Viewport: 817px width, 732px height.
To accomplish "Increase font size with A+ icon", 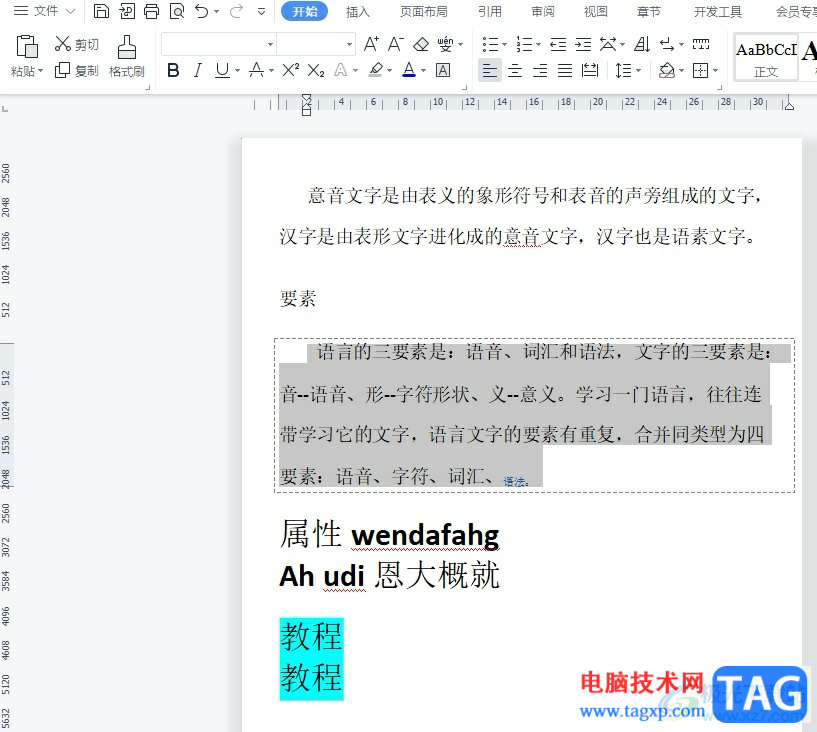I will click(x=371, y=44).
